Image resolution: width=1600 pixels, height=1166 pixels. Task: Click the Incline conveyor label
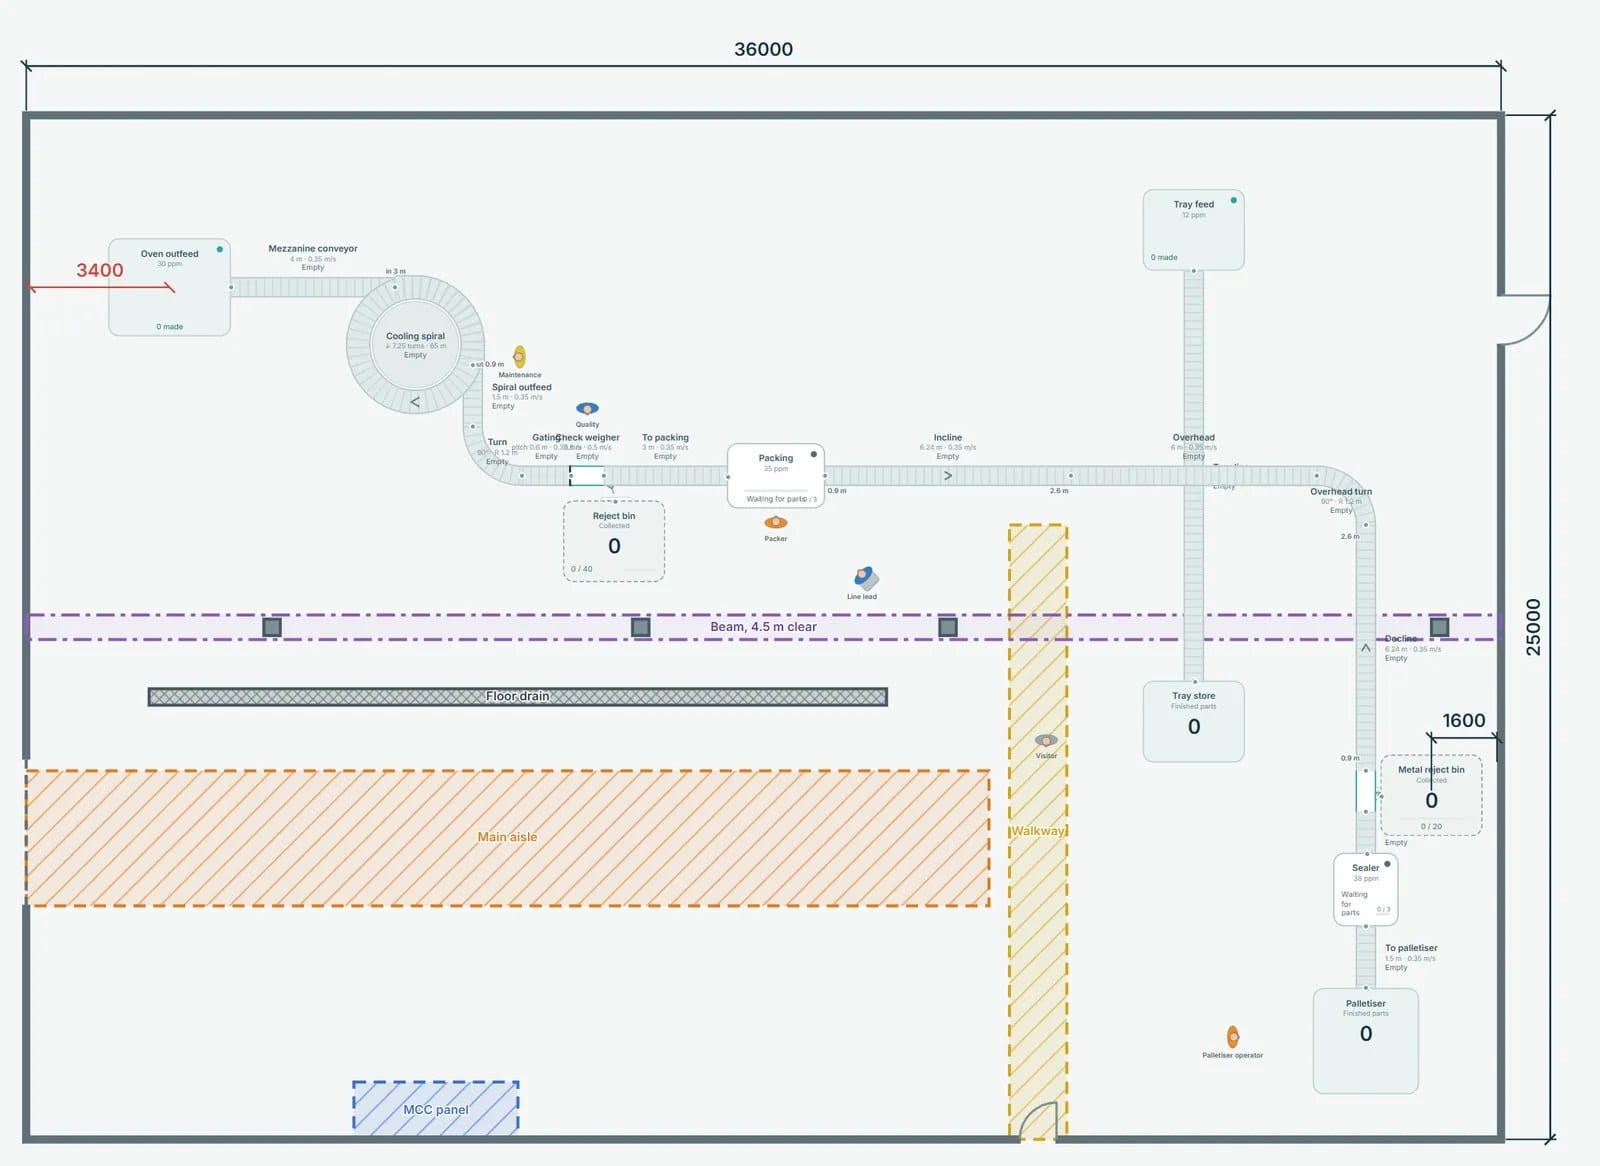tap(948, 437)
